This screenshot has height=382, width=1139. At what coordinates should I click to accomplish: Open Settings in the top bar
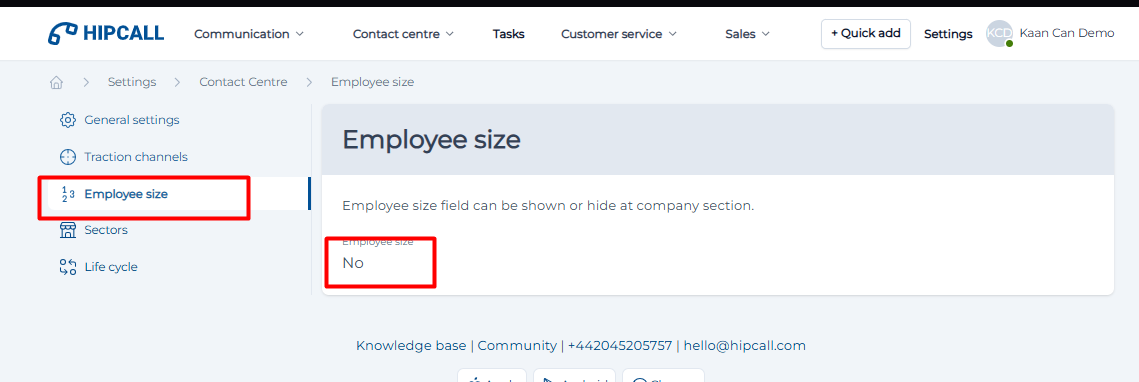pyautogui.click(x=948, y=33)
